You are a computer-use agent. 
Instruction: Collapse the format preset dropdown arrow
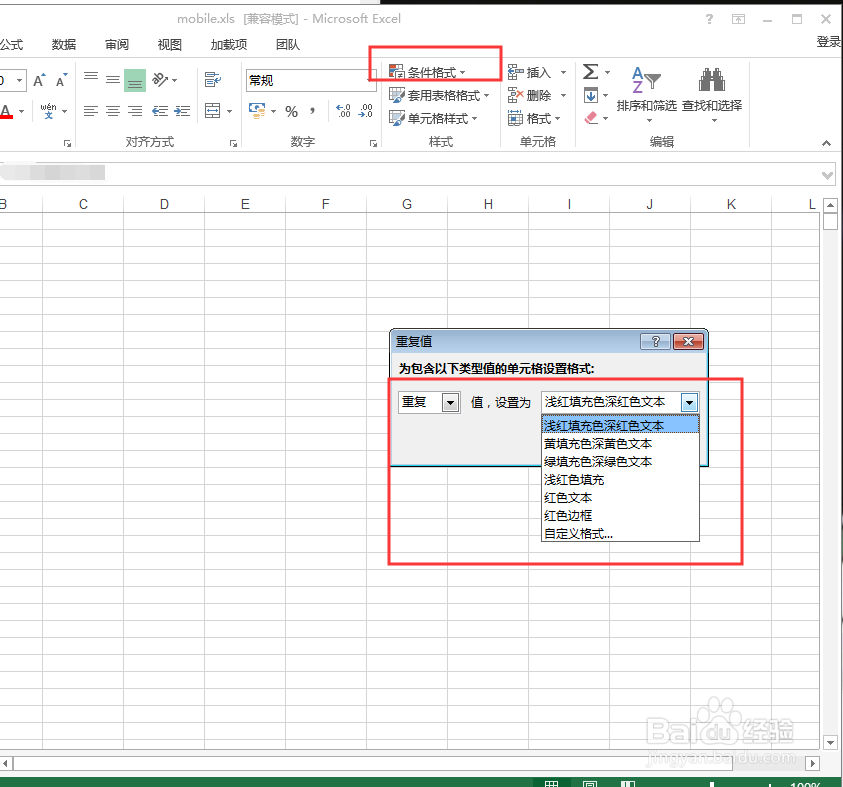(x=689, y=402)
